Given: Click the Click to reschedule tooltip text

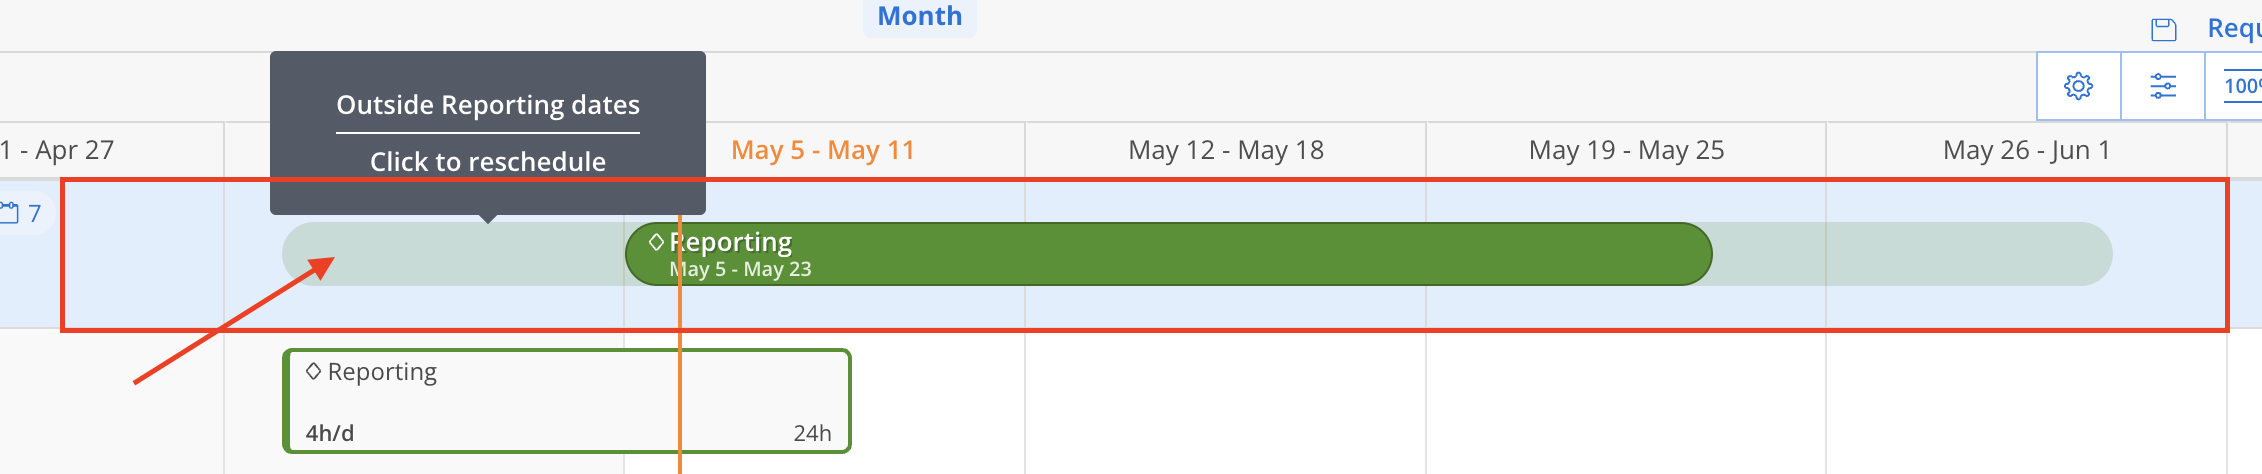Looking at the screenshot, I should coord(488,161).
